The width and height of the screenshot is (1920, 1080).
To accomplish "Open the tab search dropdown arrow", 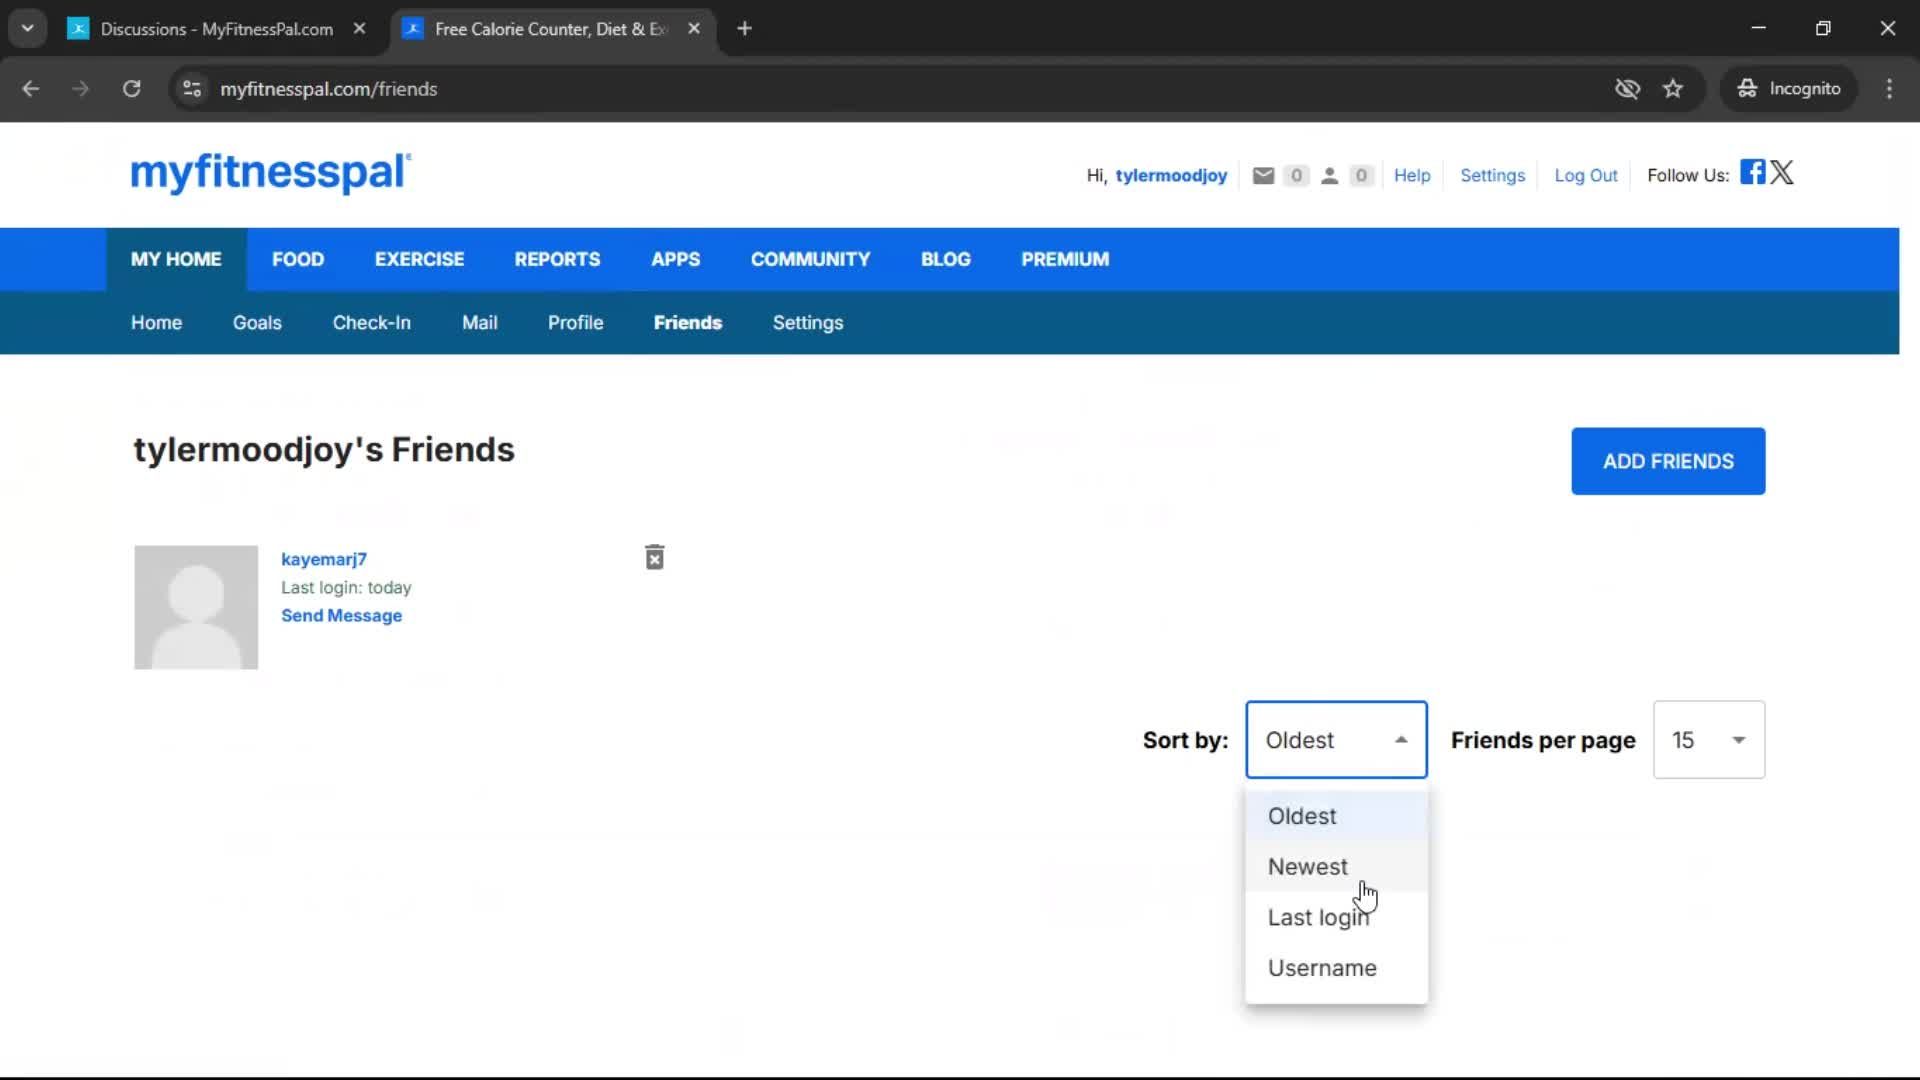I will click(28, 28).
